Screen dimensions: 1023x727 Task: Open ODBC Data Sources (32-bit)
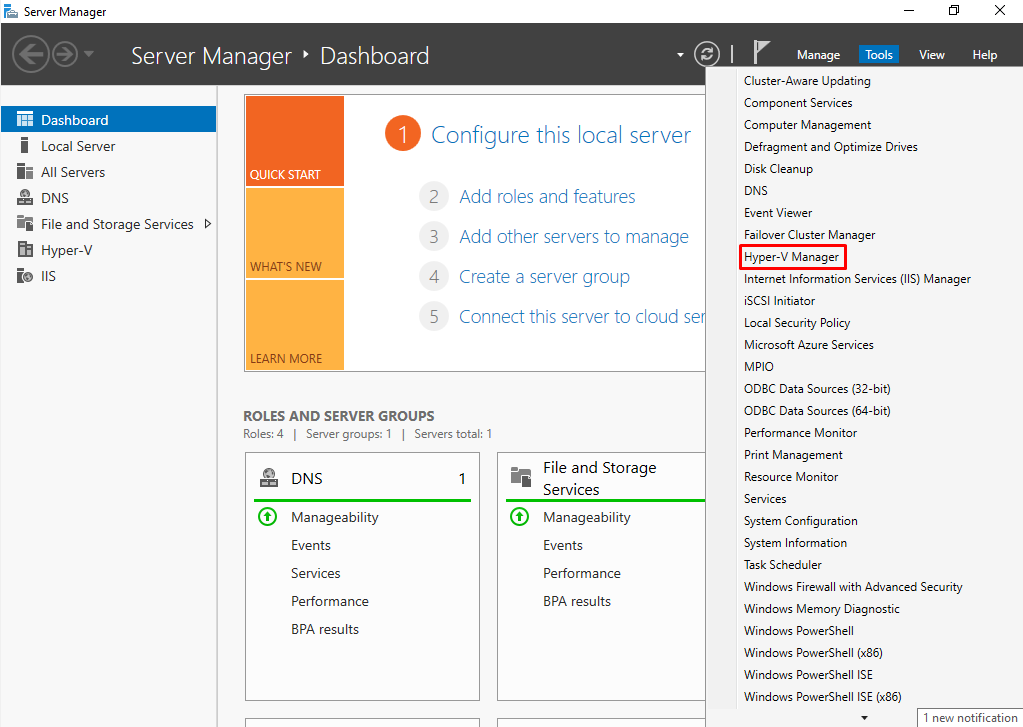coord(817,389)
